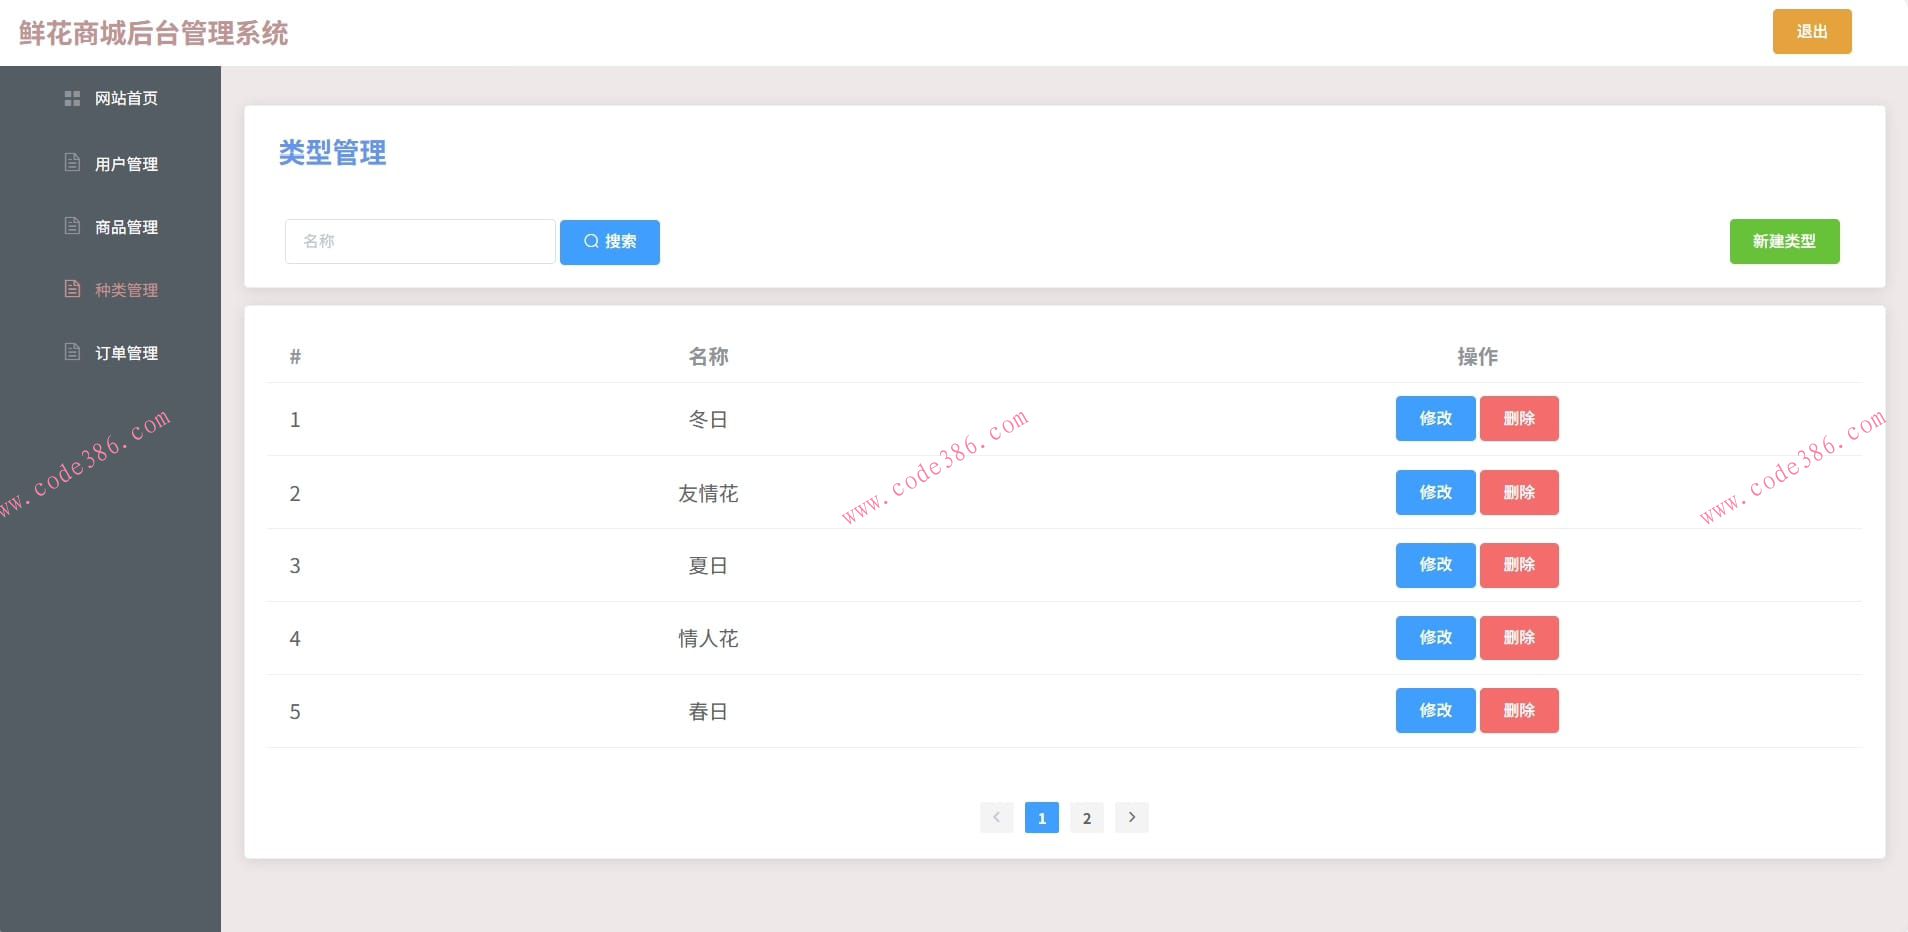Click 修改 for the 冬日 row
This screenshot has height=932, width=1908.
pyautogui.click(x=1435, y=418)
